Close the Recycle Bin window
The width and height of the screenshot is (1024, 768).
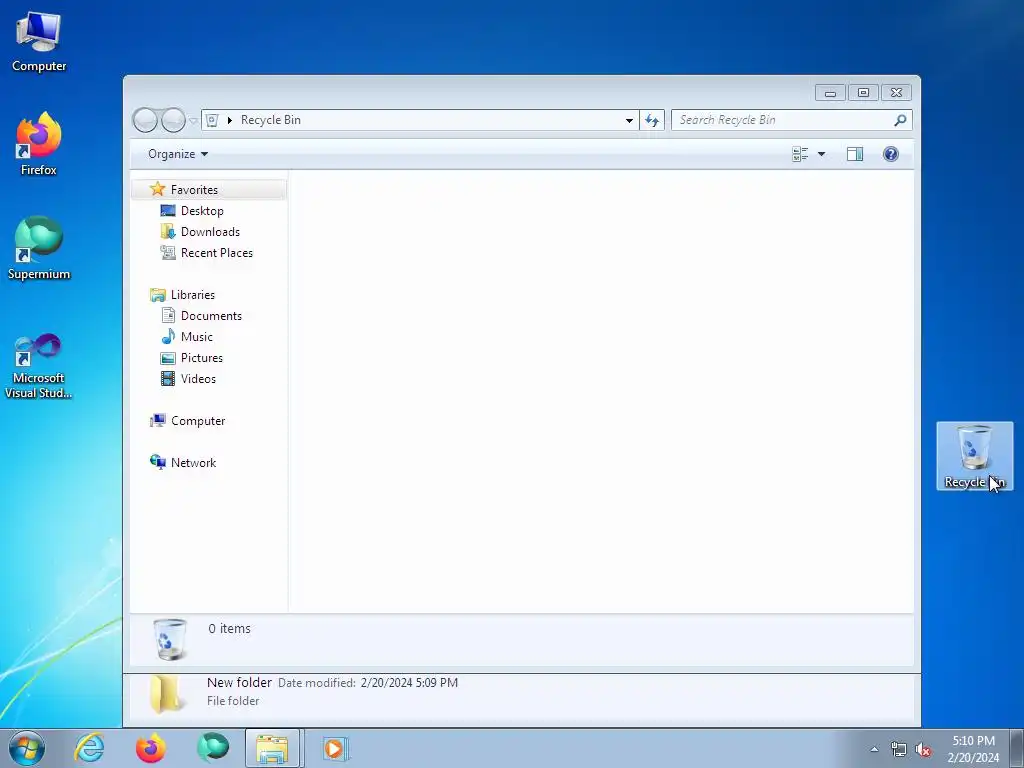[x=896, y=93]
